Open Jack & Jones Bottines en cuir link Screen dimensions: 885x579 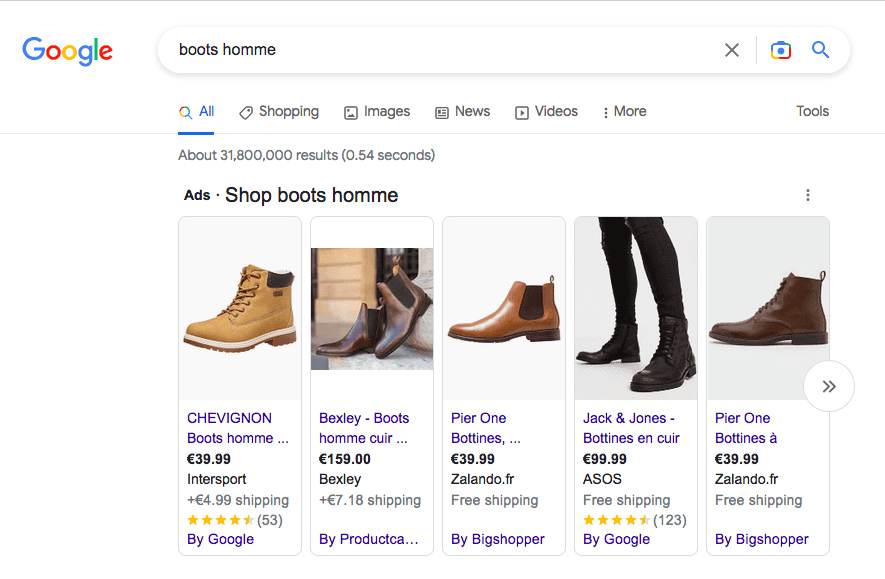631,428
